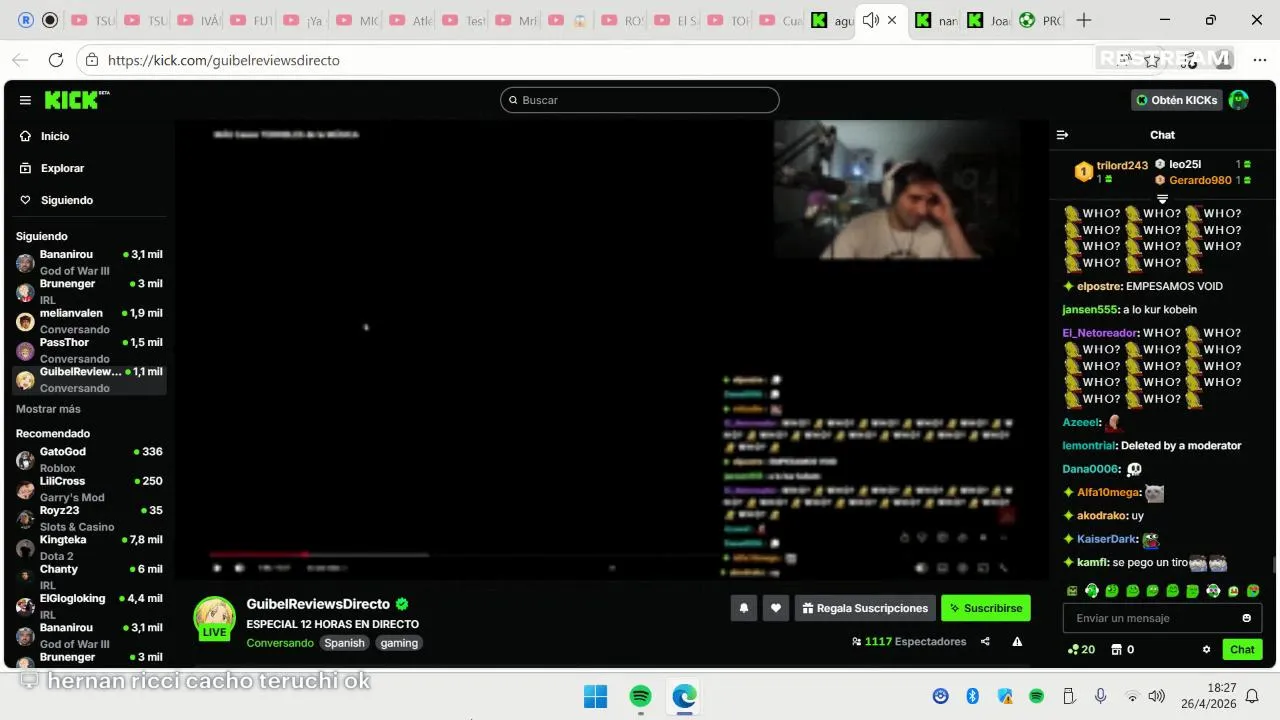This screenshot has width=1280, height=720.
Task: Click the green Suscribirse button
Action: point(986,608)
